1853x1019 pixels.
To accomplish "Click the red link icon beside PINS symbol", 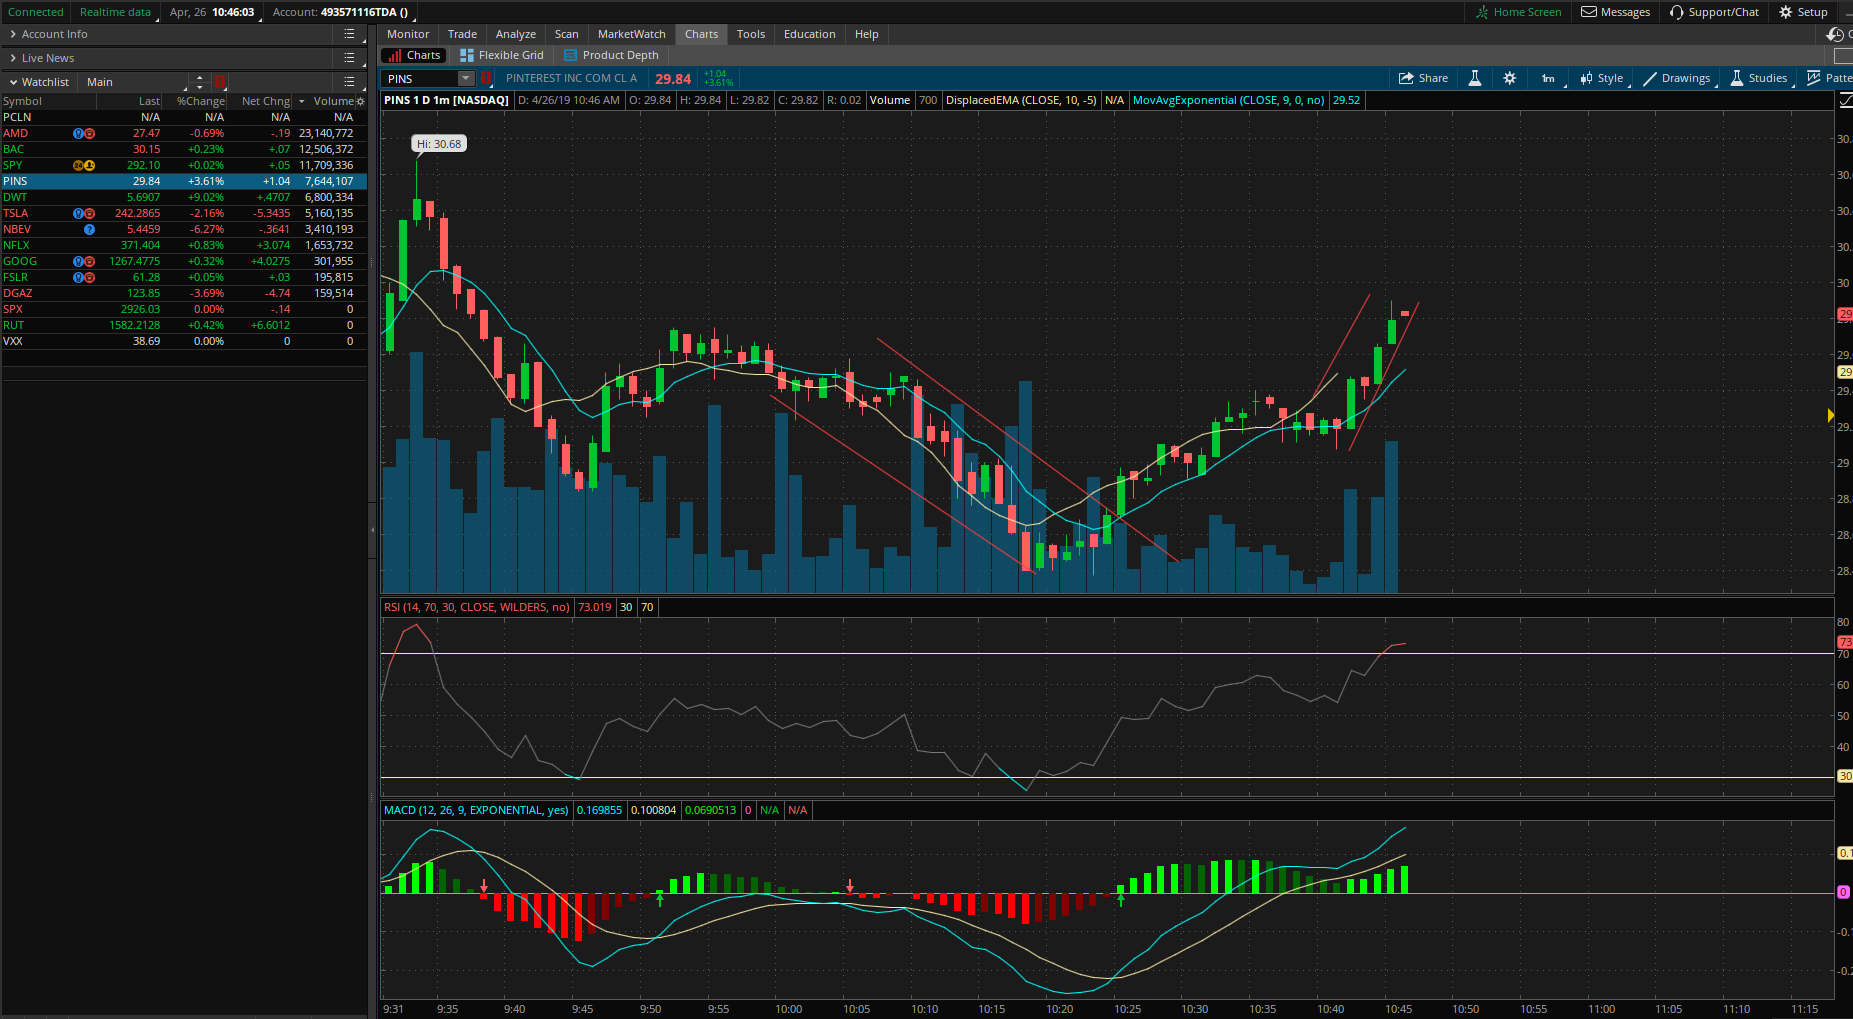I will click(x=486, y=78).
